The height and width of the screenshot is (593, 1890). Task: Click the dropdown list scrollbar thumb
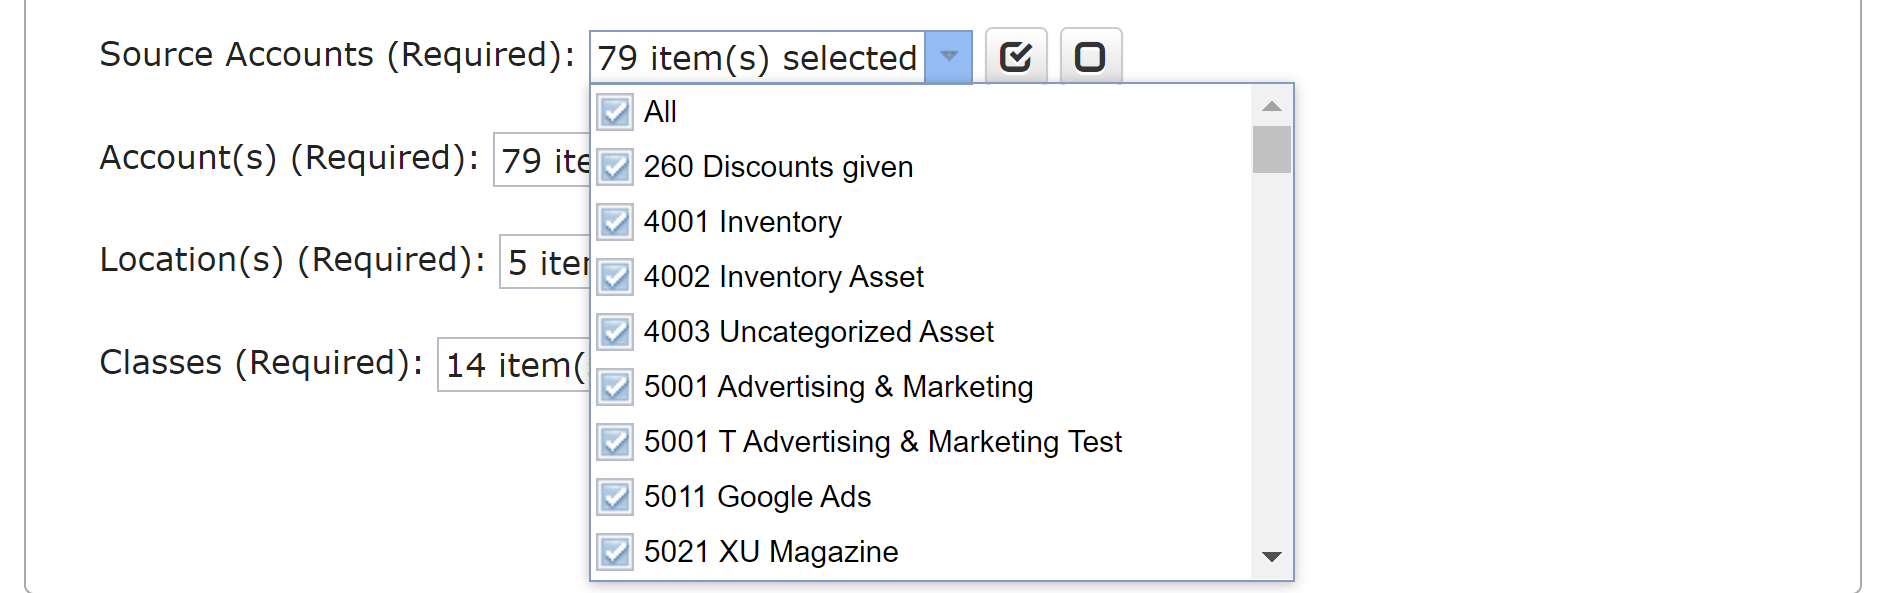1272,149
